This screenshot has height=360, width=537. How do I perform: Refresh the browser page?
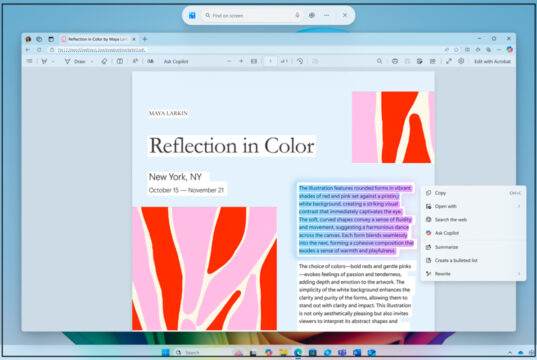pos(39,50)
